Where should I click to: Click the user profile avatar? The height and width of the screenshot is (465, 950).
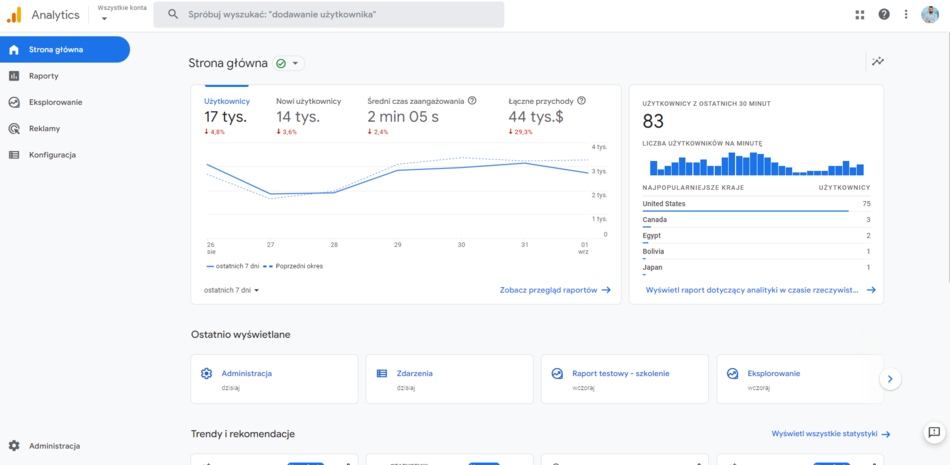tap(931, 14)
